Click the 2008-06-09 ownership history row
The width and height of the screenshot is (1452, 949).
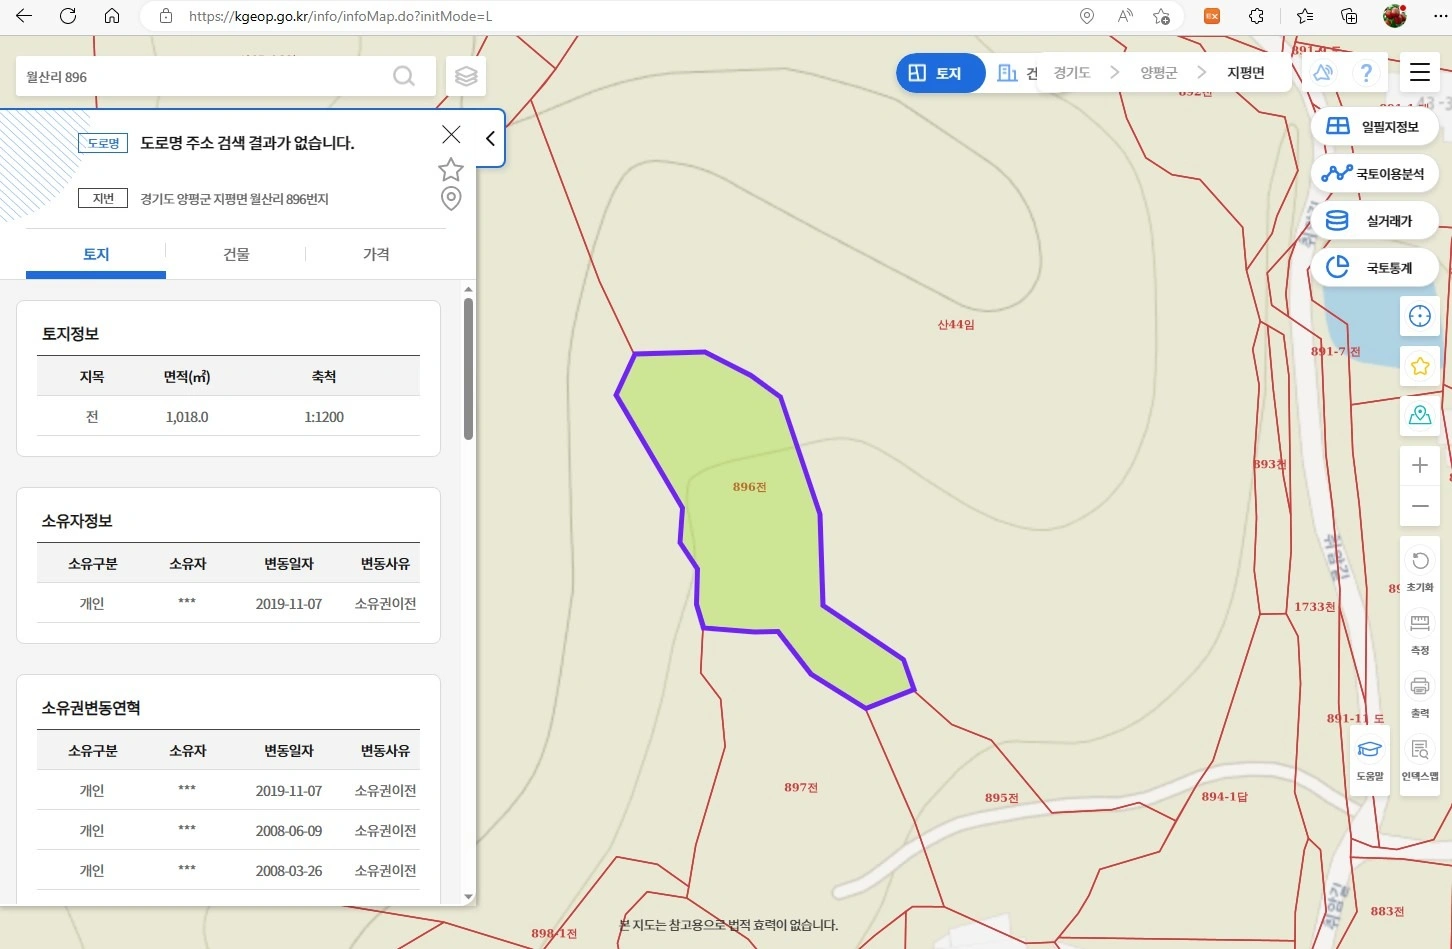[x=228, y=830]
